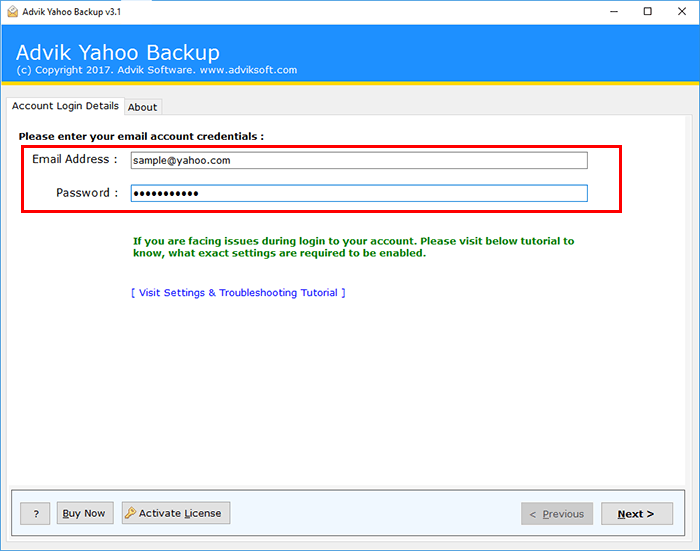This screenshot has width=700, height=551.
Task: Click the Email Address input field
Action: [359, 160]
